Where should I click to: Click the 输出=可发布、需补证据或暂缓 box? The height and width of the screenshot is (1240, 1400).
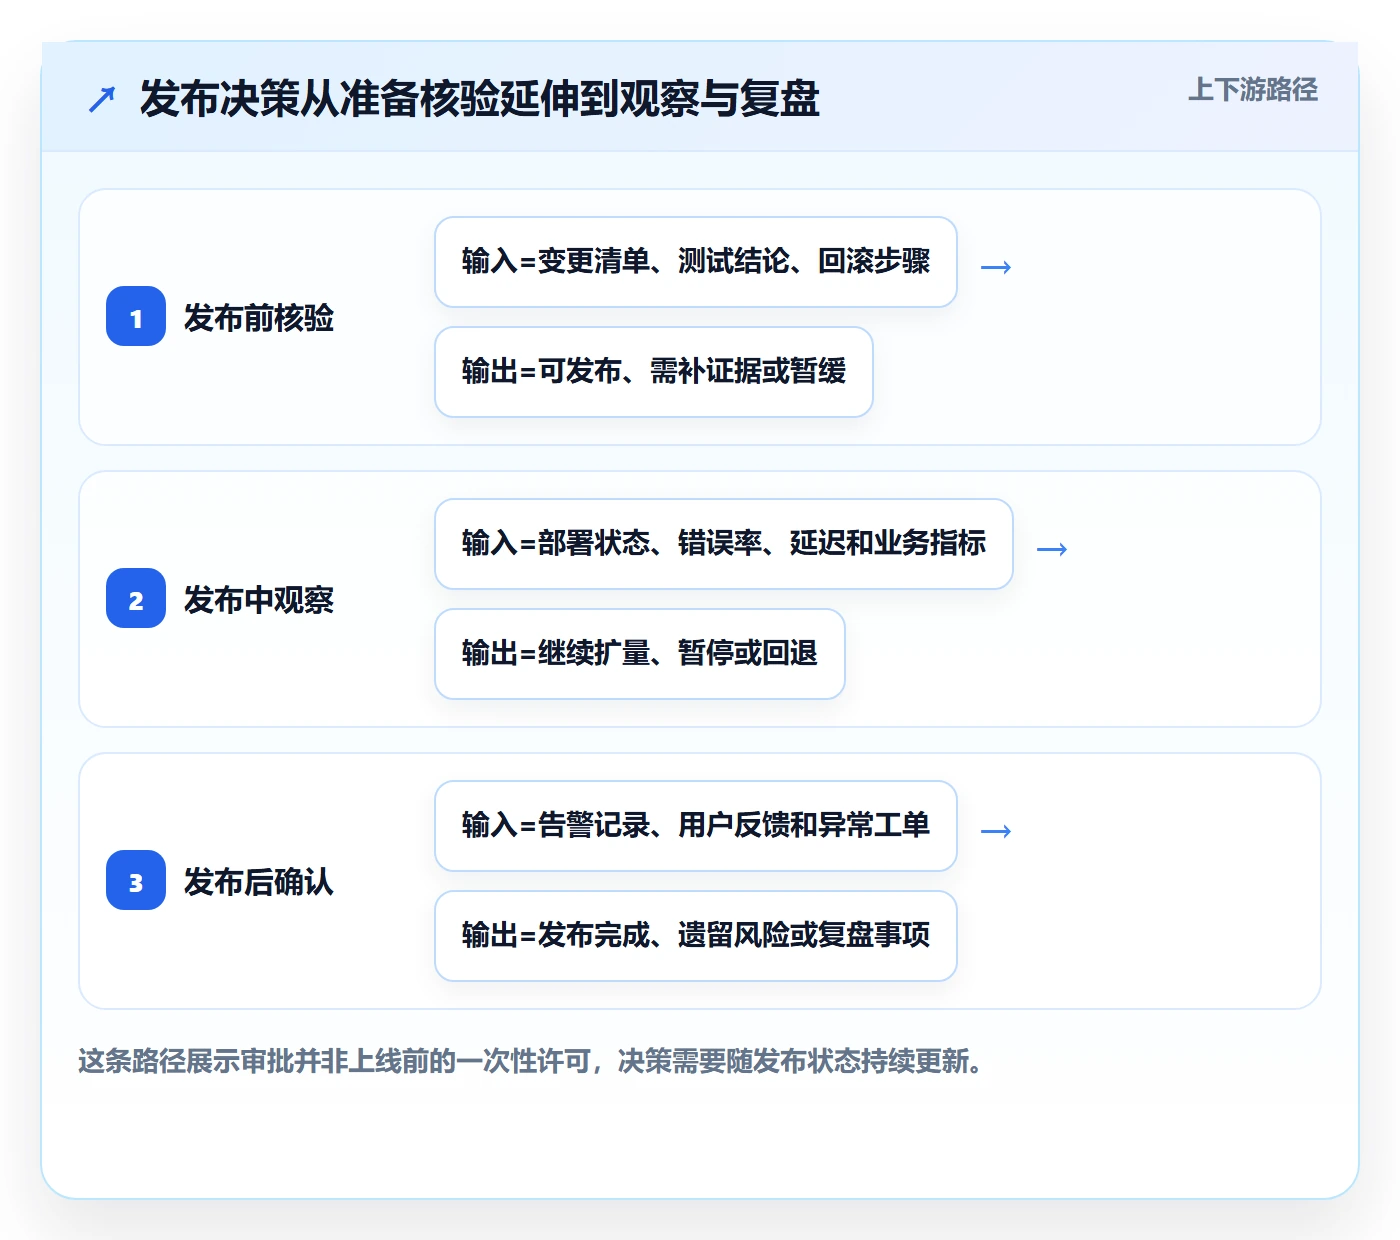654,372
